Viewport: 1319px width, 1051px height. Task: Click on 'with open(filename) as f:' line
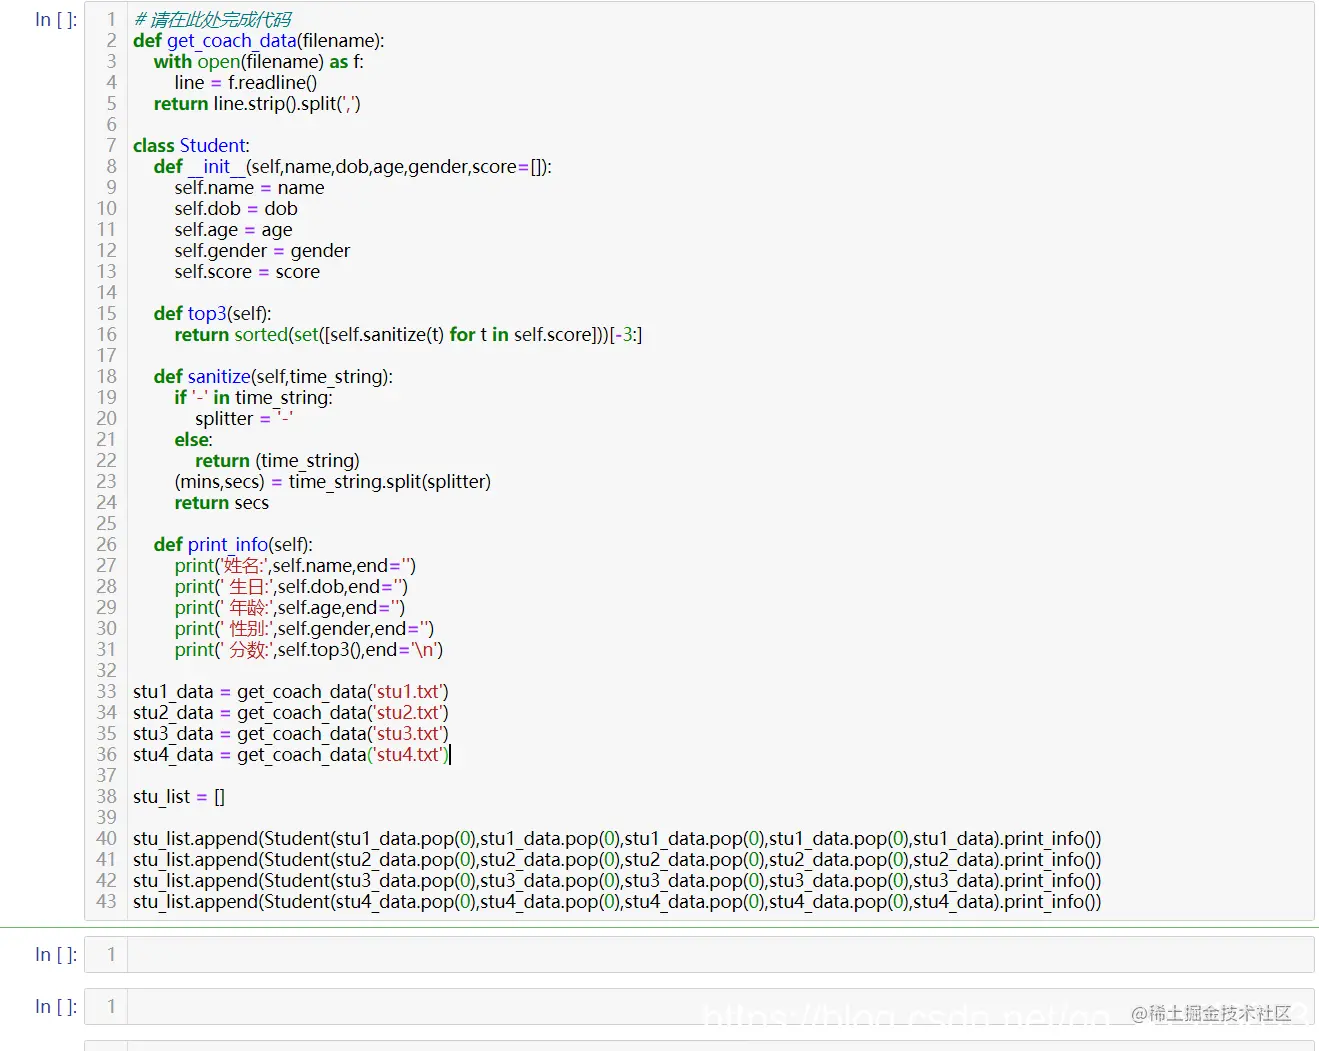point(258,61)
